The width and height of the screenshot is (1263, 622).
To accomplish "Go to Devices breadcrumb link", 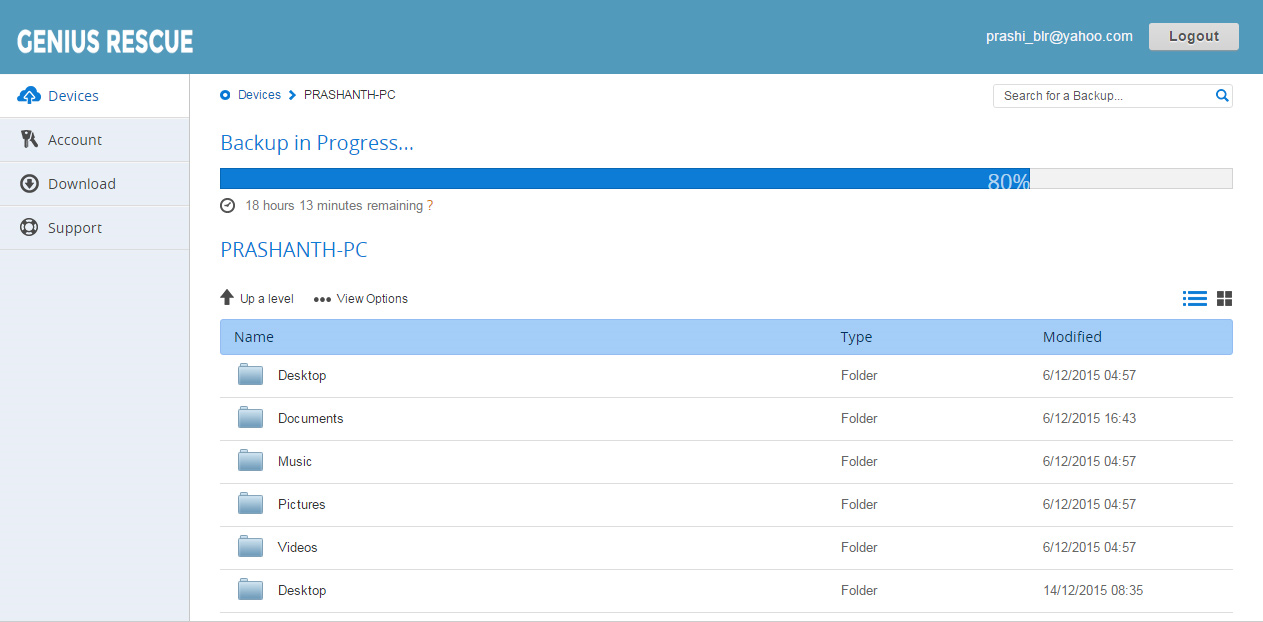I will coord(259,95).
